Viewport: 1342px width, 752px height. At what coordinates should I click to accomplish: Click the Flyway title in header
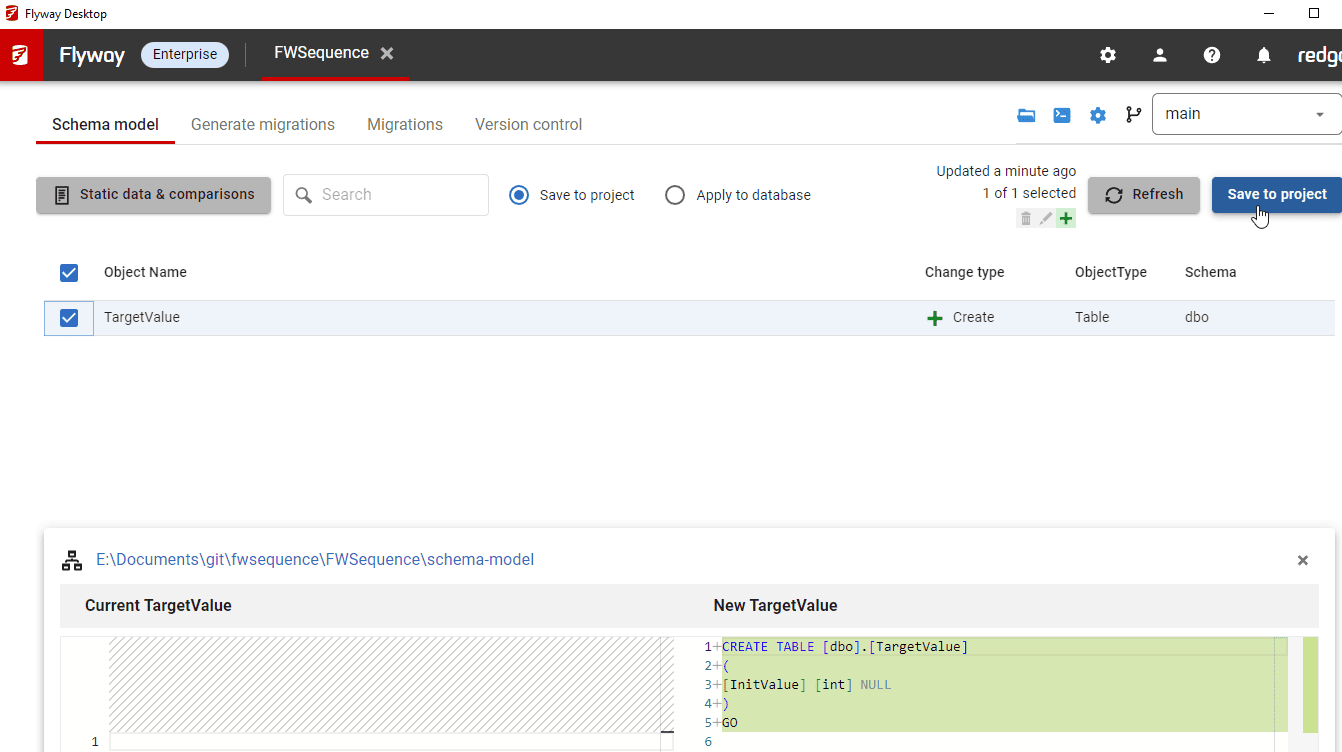coord(92,55)
